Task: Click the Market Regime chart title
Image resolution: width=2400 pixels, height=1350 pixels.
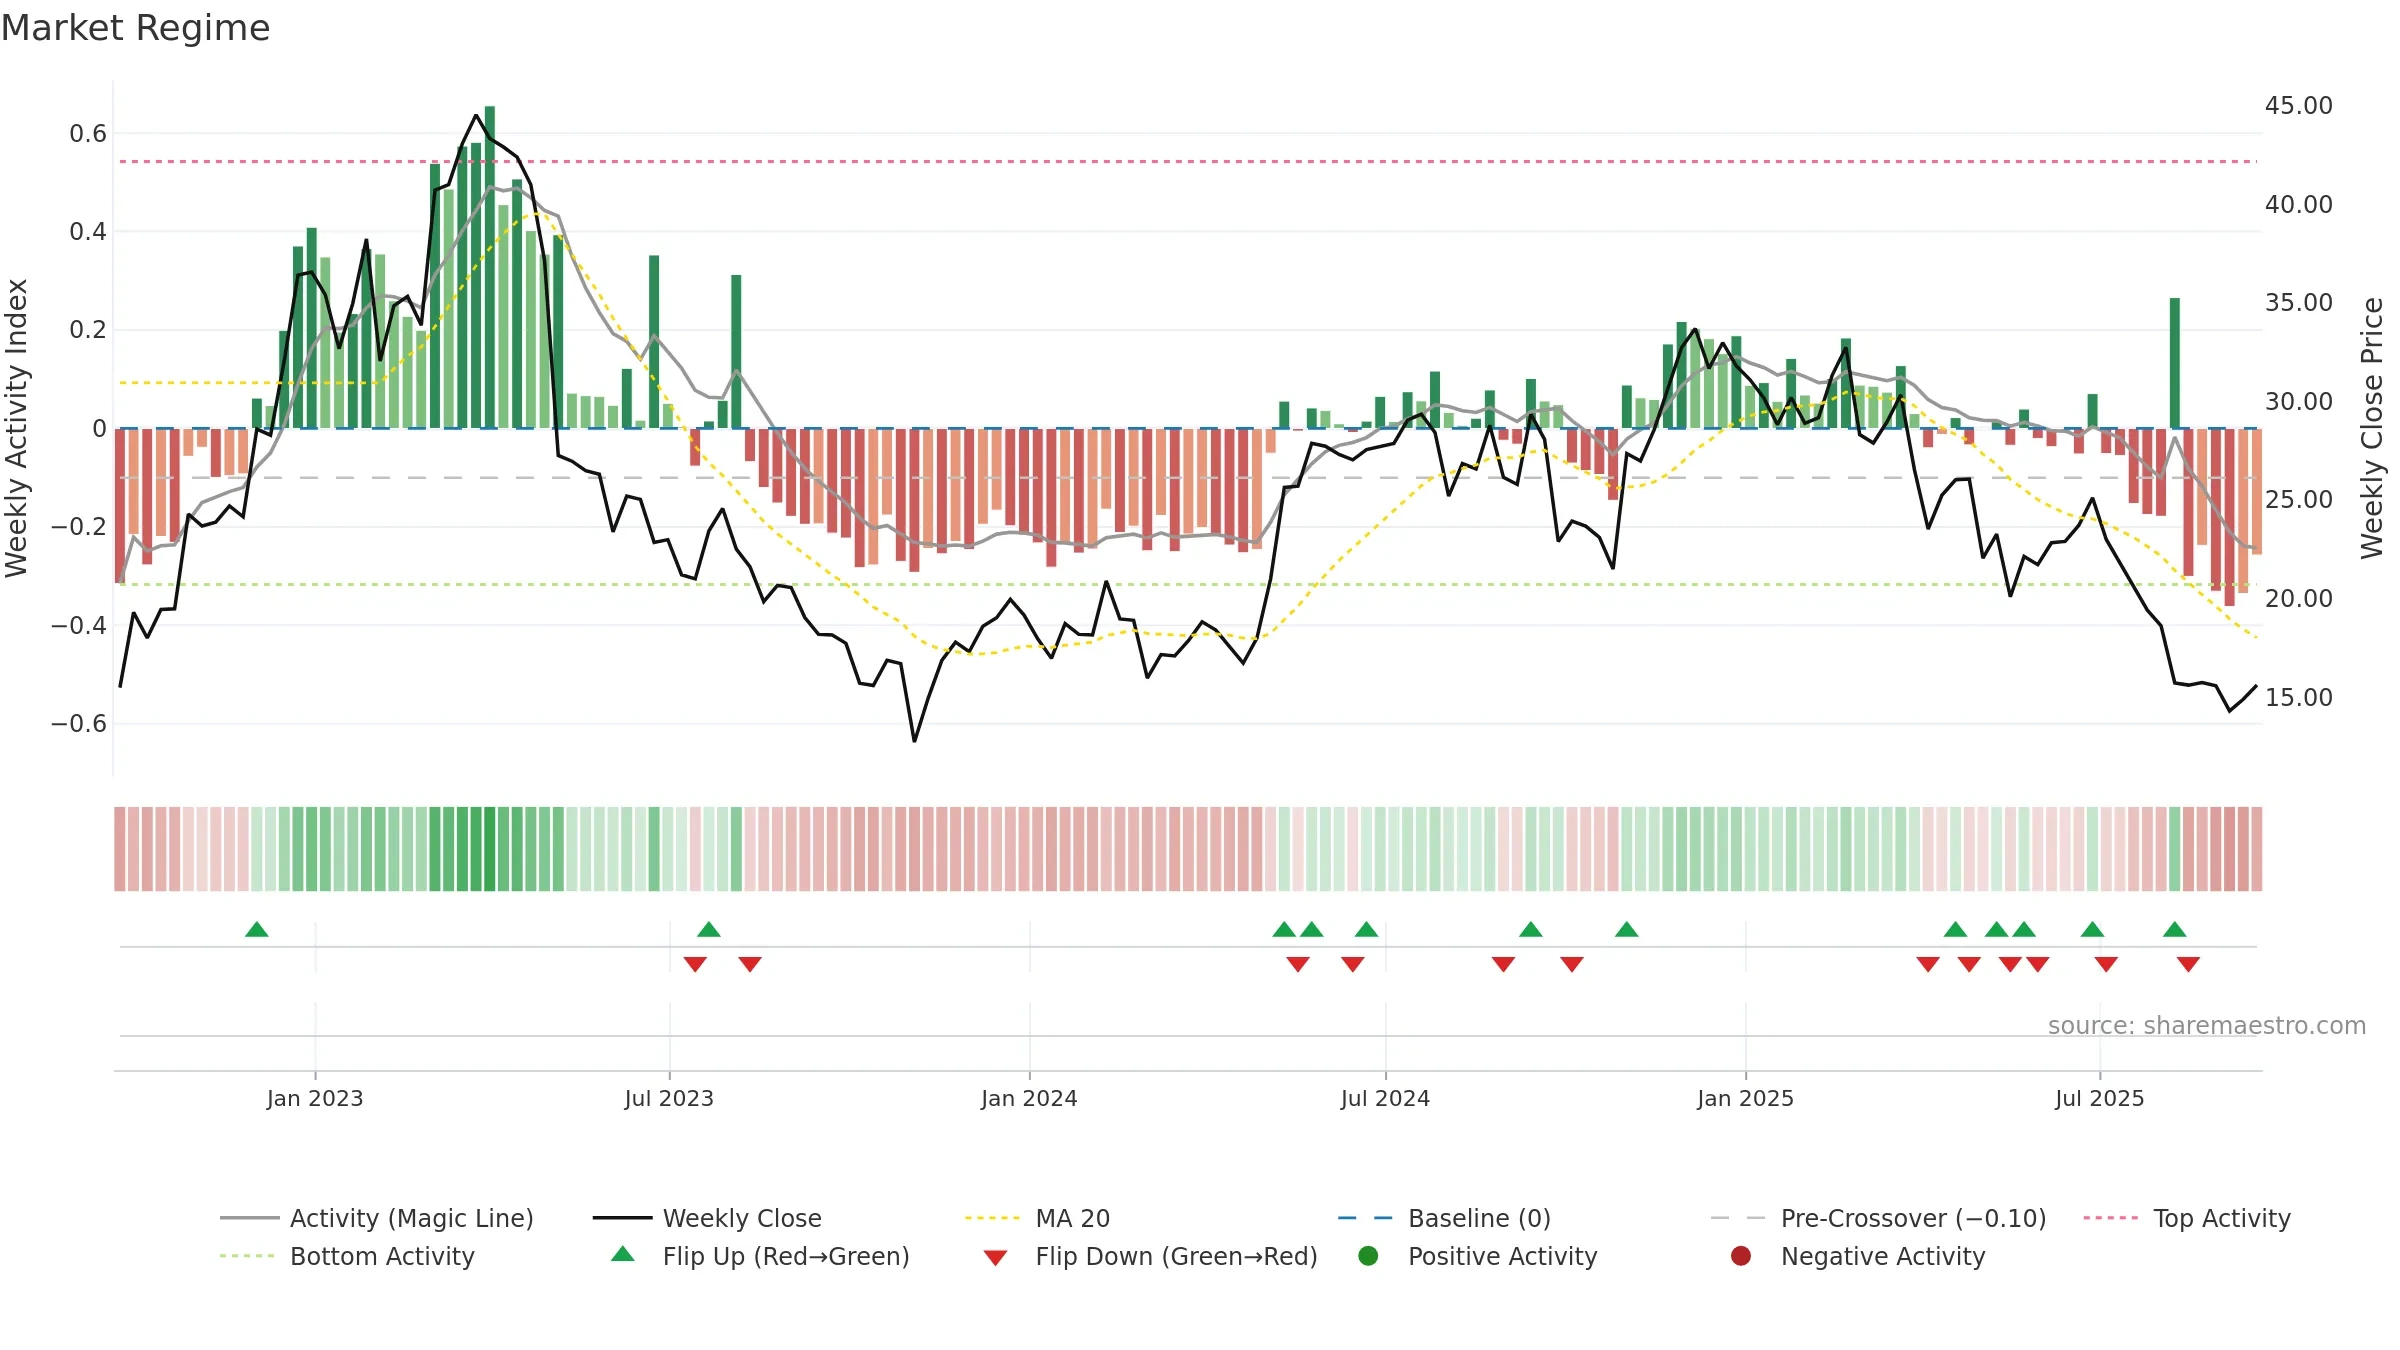Action: pos(135,28)
